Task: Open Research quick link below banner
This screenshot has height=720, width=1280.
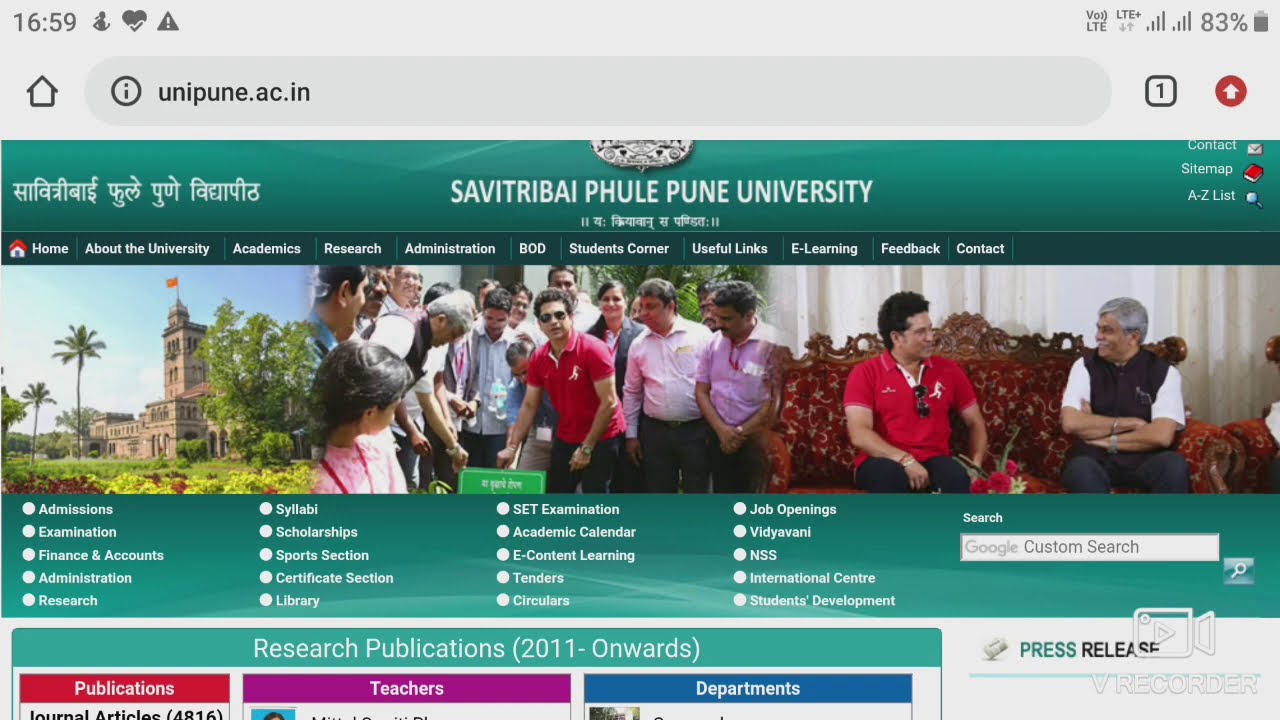Action: [x=68, y=601]
